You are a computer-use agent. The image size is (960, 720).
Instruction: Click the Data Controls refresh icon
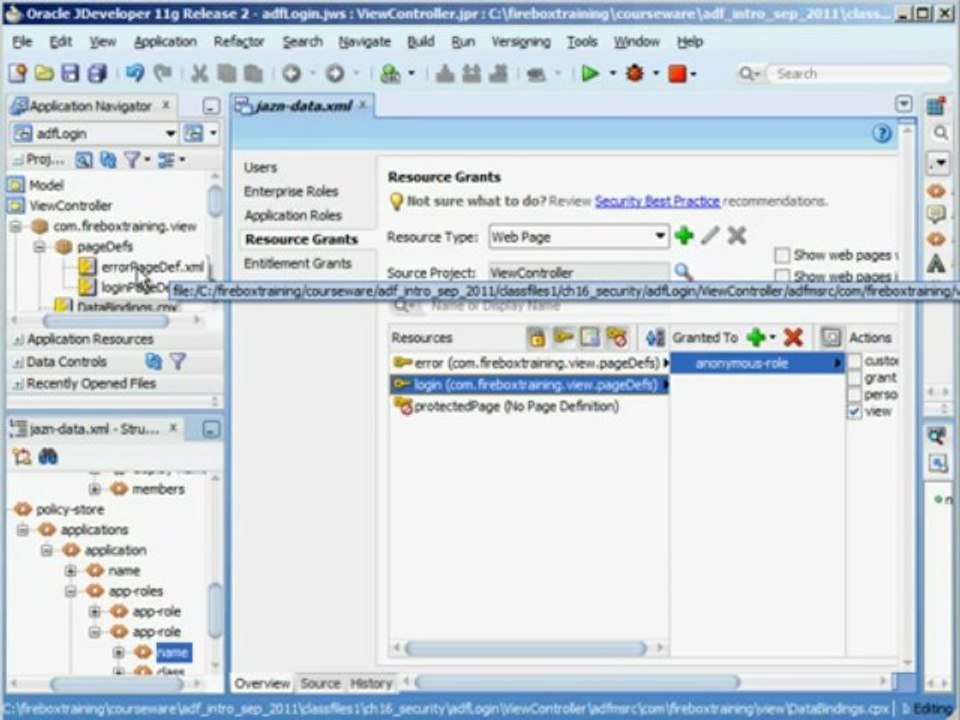point(153,362)
